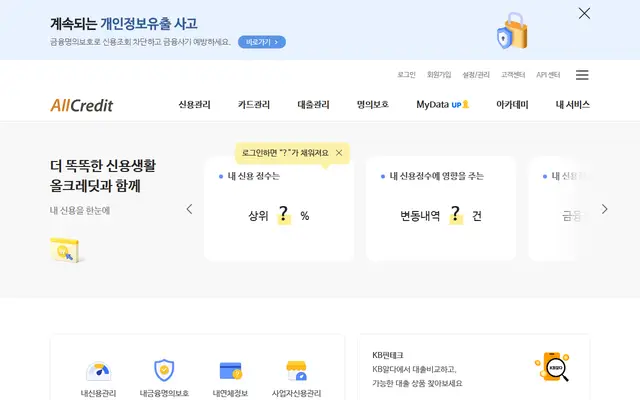
Task: Open the 카드관리 menu
Action: pyautogui.click(x=254, y=104)
